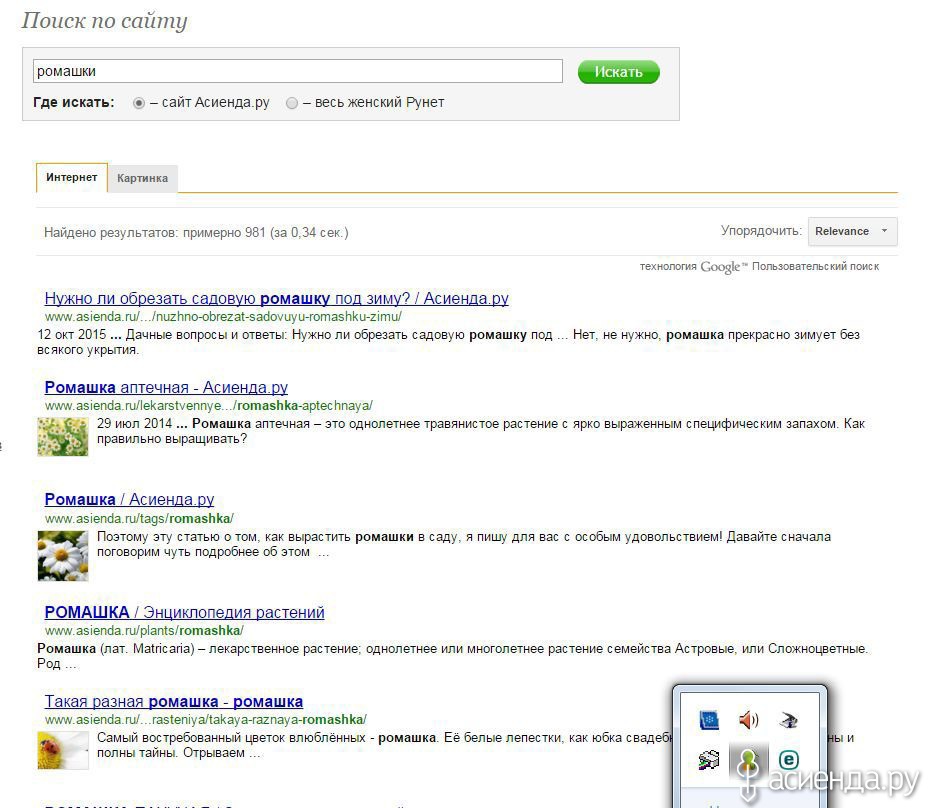Open "Нужно ли обрезать садовую ромашку под зиму?" result

coord(276,298)
